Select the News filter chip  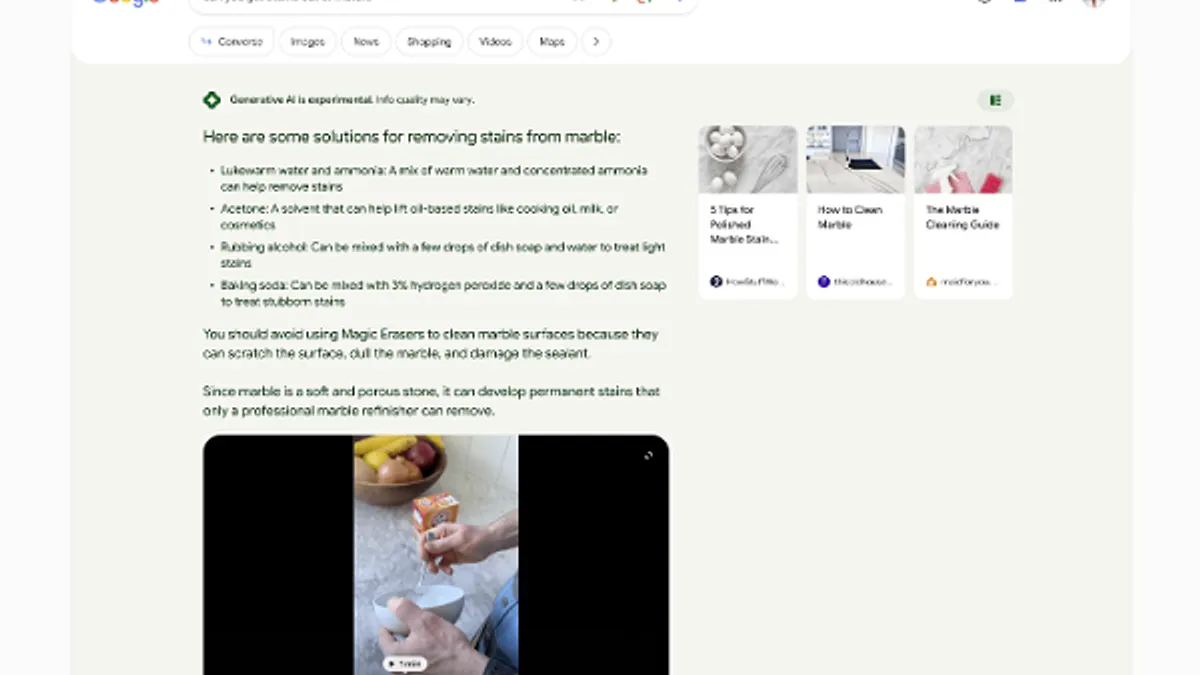366,42
